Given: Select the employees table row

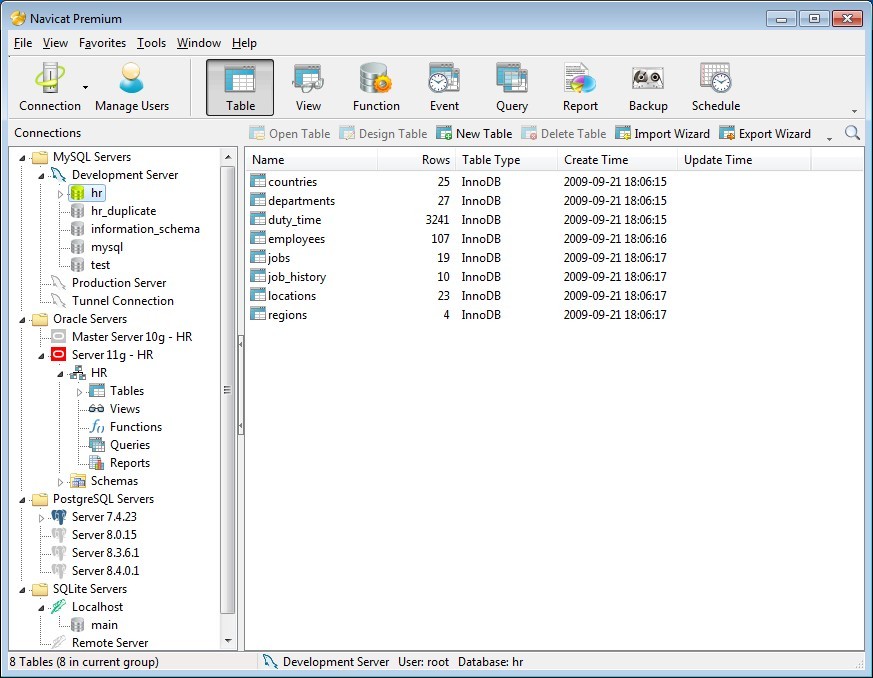Looking at the screenshot, I should click(x=296, y=239).
